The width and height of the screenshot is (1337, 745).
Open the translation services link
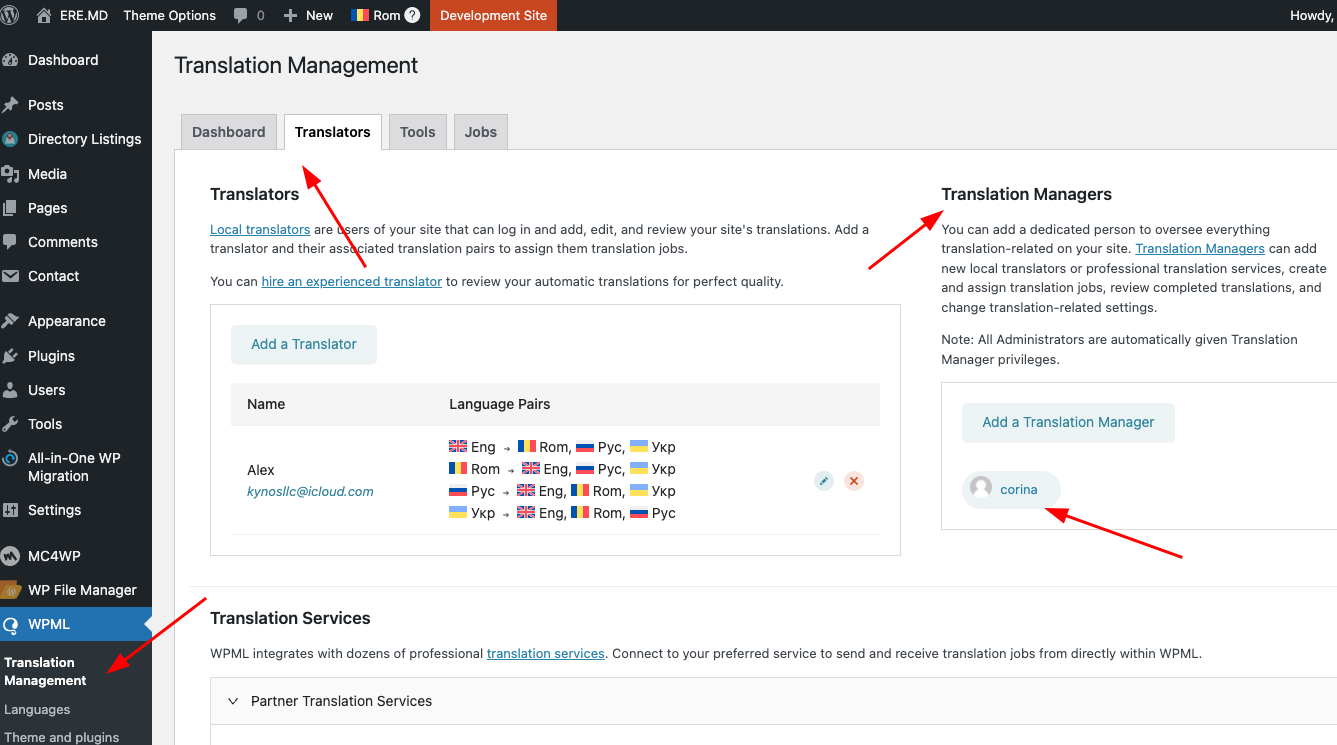tap(546, 653)
